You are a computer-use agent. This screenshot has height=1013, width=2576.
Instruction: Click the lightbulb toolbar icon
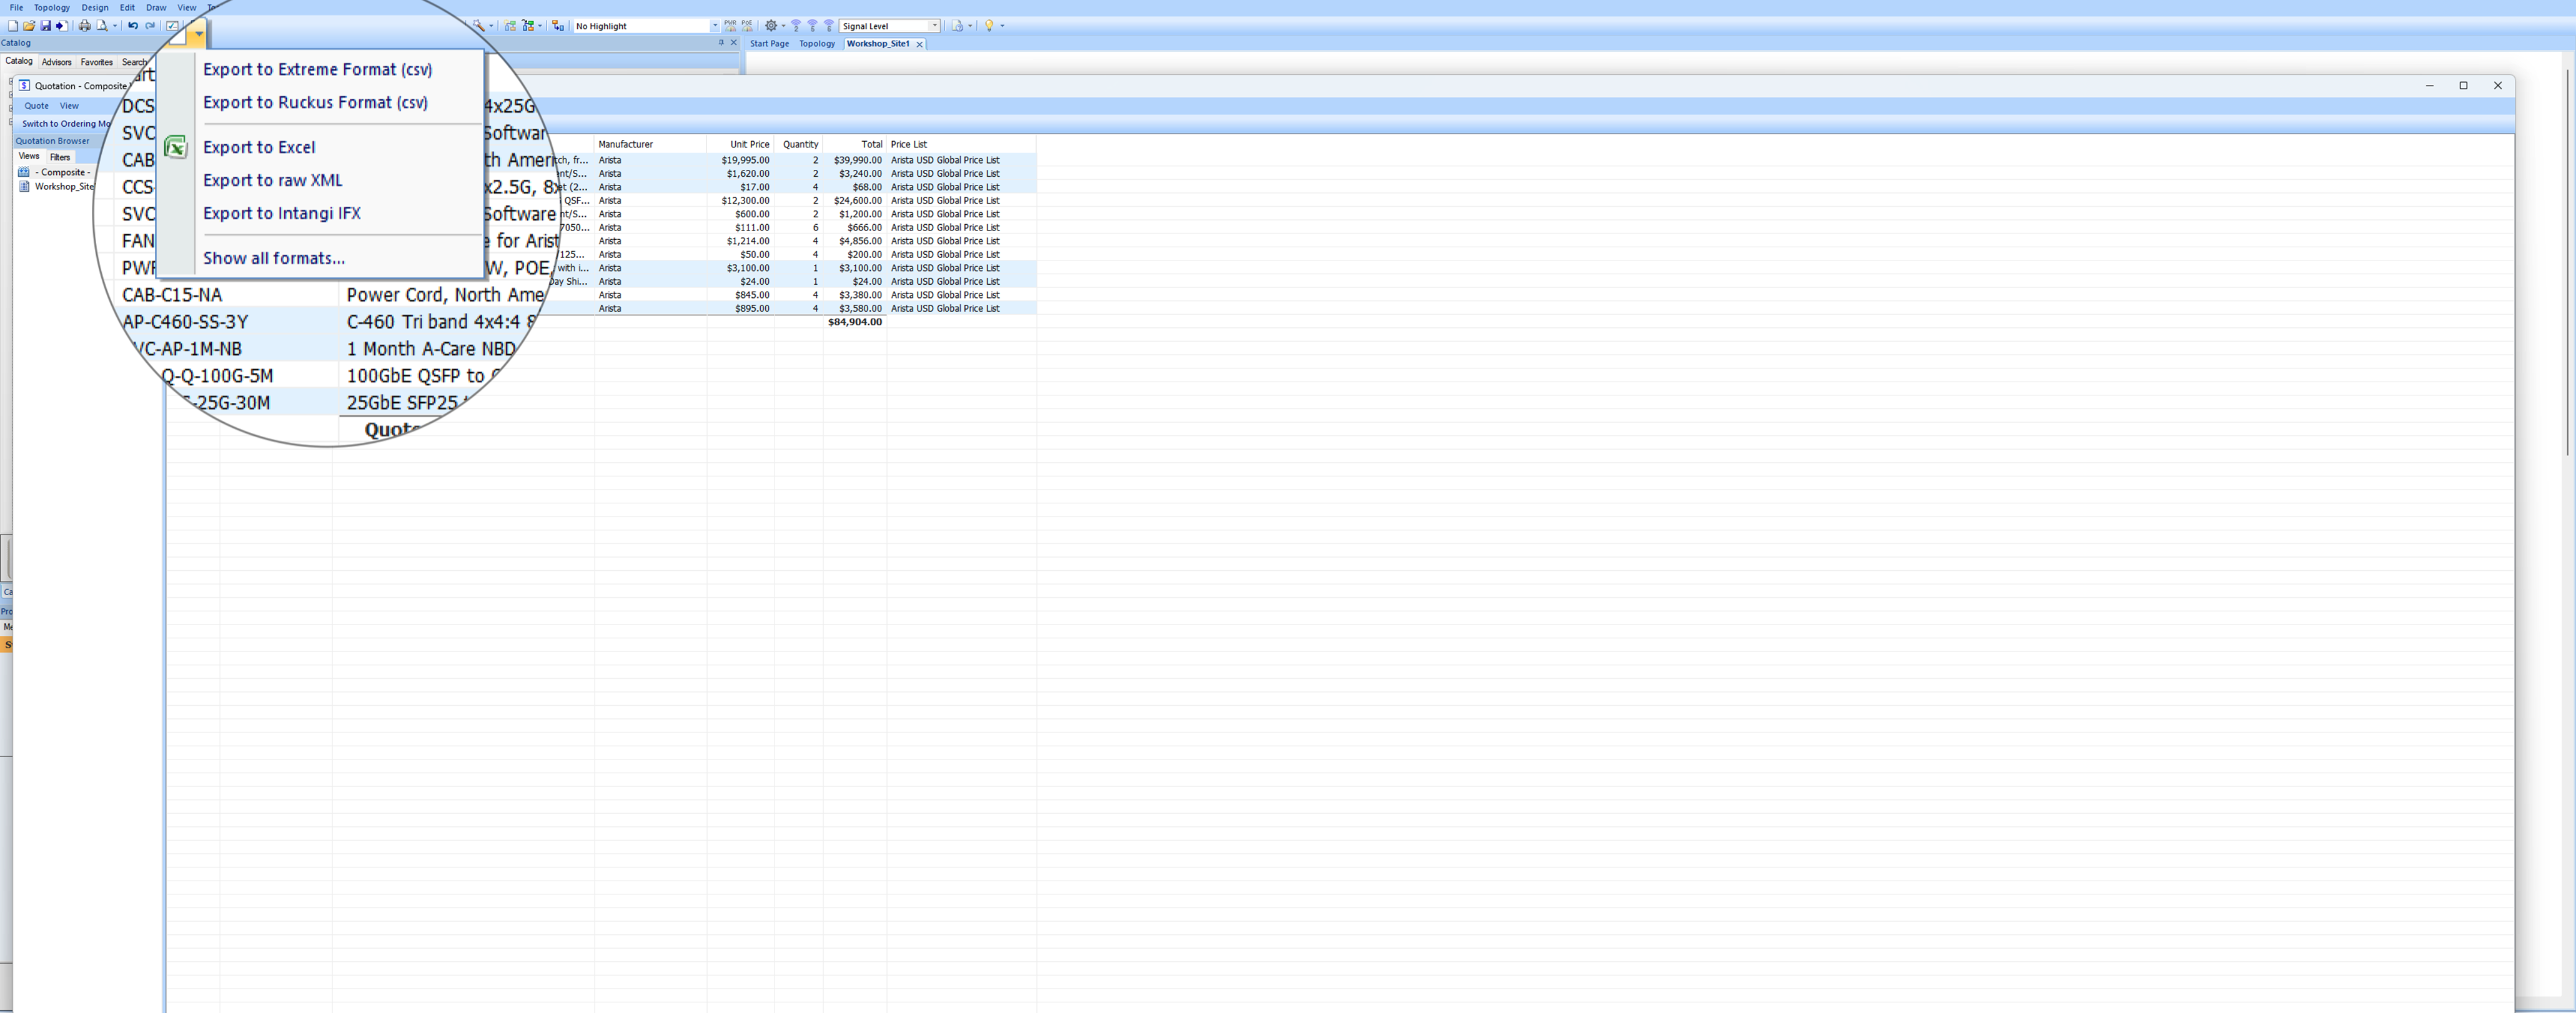(x=989, y=26)
